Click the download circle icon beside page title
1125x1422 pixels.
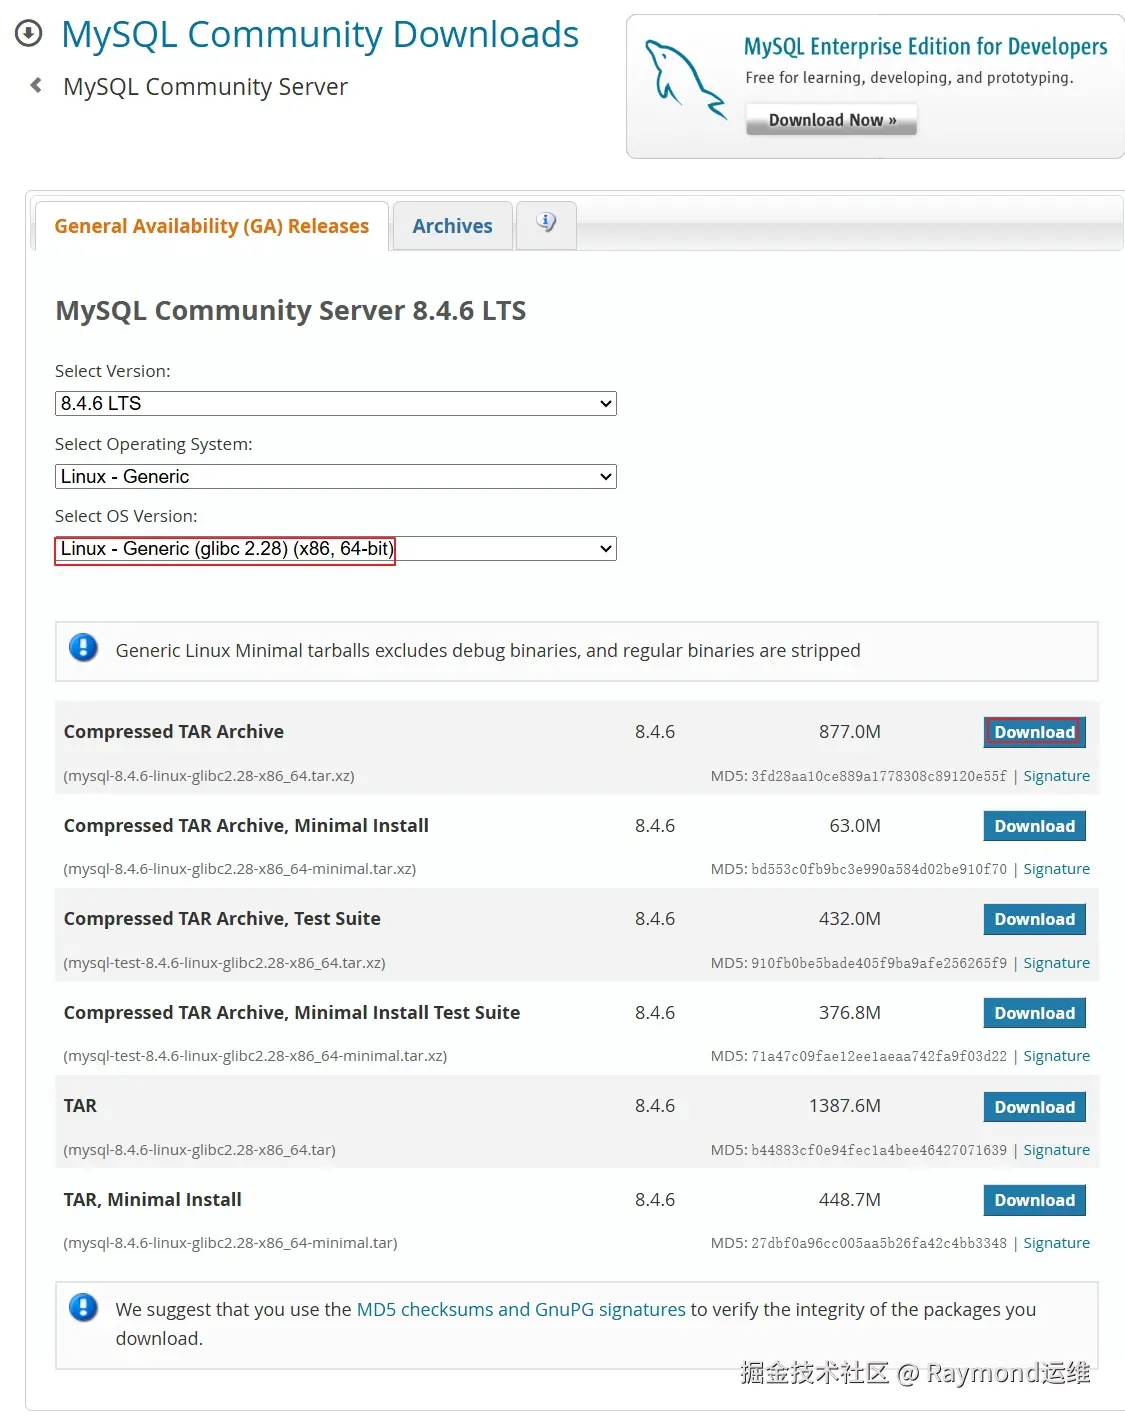[28, 34]
